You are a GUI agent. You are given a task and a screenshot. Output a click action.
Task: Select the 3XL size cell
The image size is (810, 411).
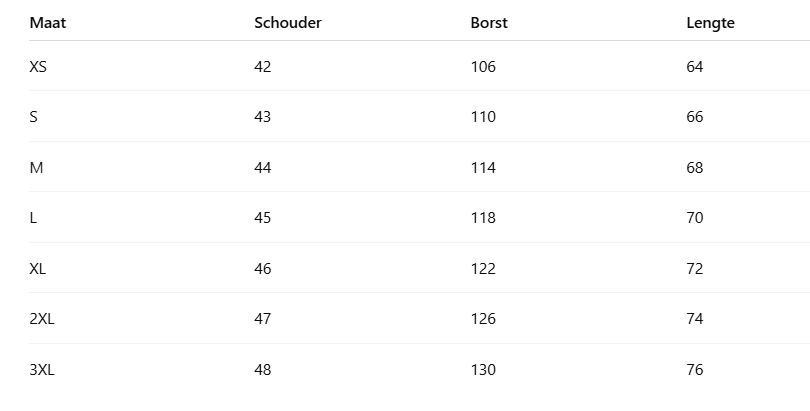pos(42,370)
